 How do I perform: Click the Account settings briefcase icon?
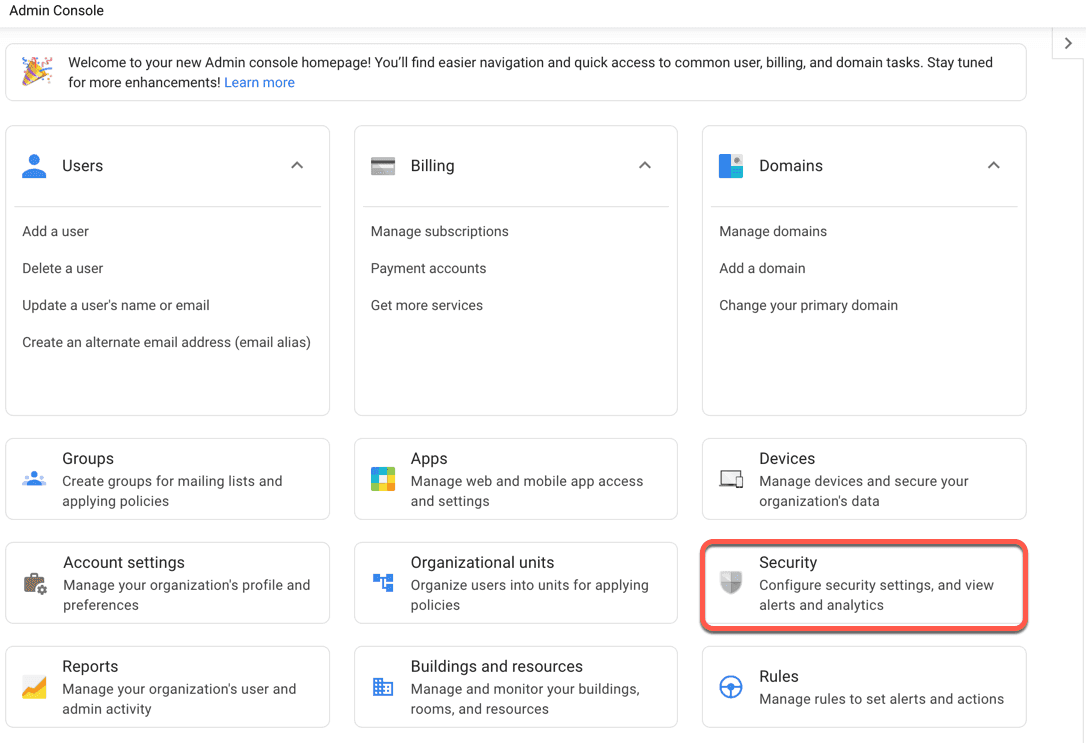35,584
